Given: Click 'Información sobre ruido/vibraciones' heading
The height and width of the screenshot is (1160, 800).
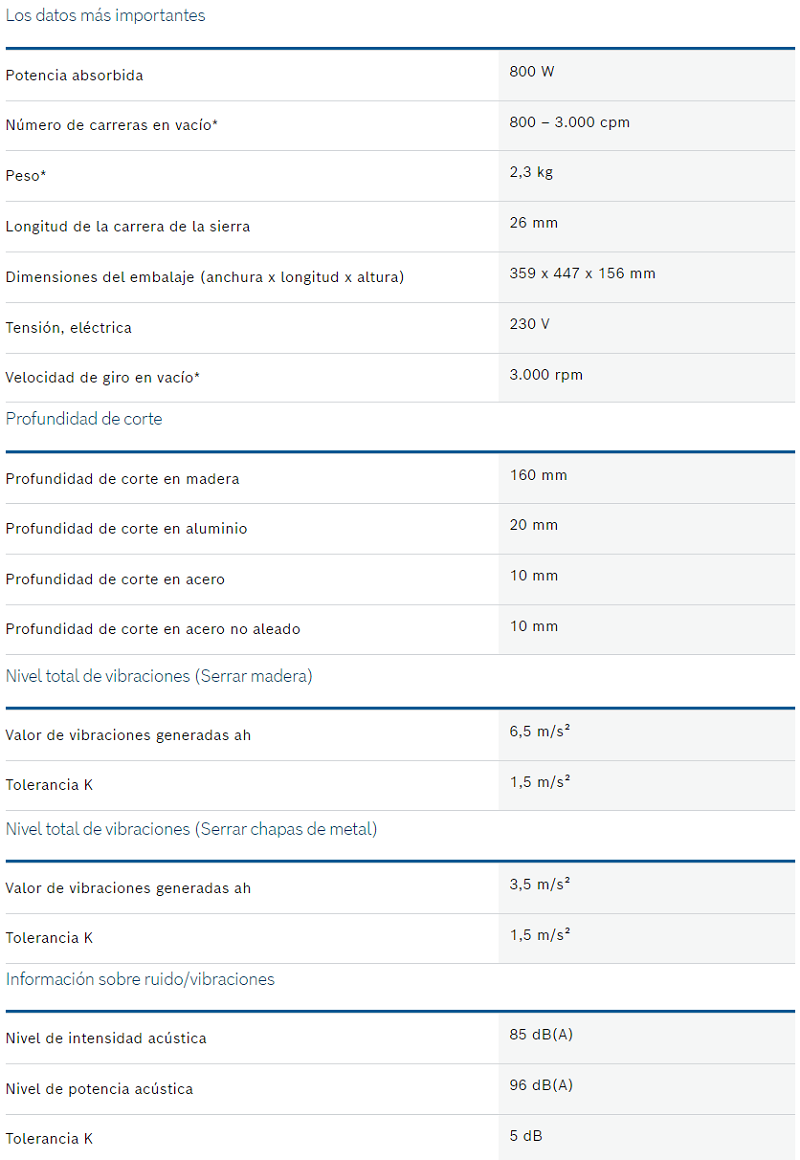Looking at the screenshot, I should tap(140, 979).
